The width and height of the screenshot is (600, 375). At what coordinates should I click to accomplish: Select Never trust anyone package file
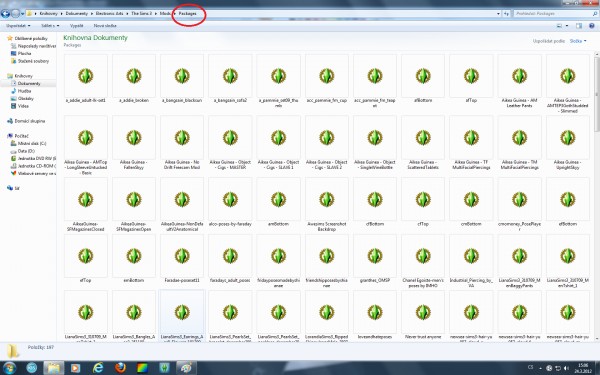point(423,315)
